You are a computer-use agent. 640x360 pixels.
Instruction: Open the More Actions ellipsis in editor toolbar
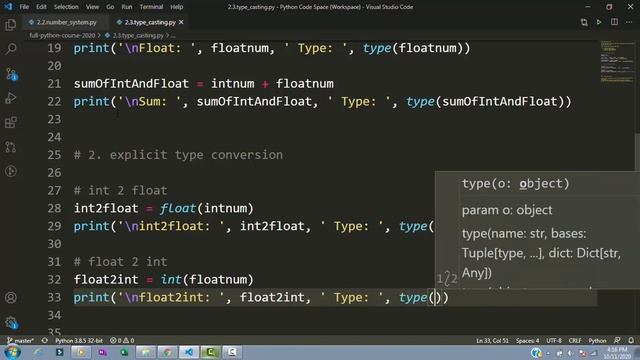tap(629, 22)
